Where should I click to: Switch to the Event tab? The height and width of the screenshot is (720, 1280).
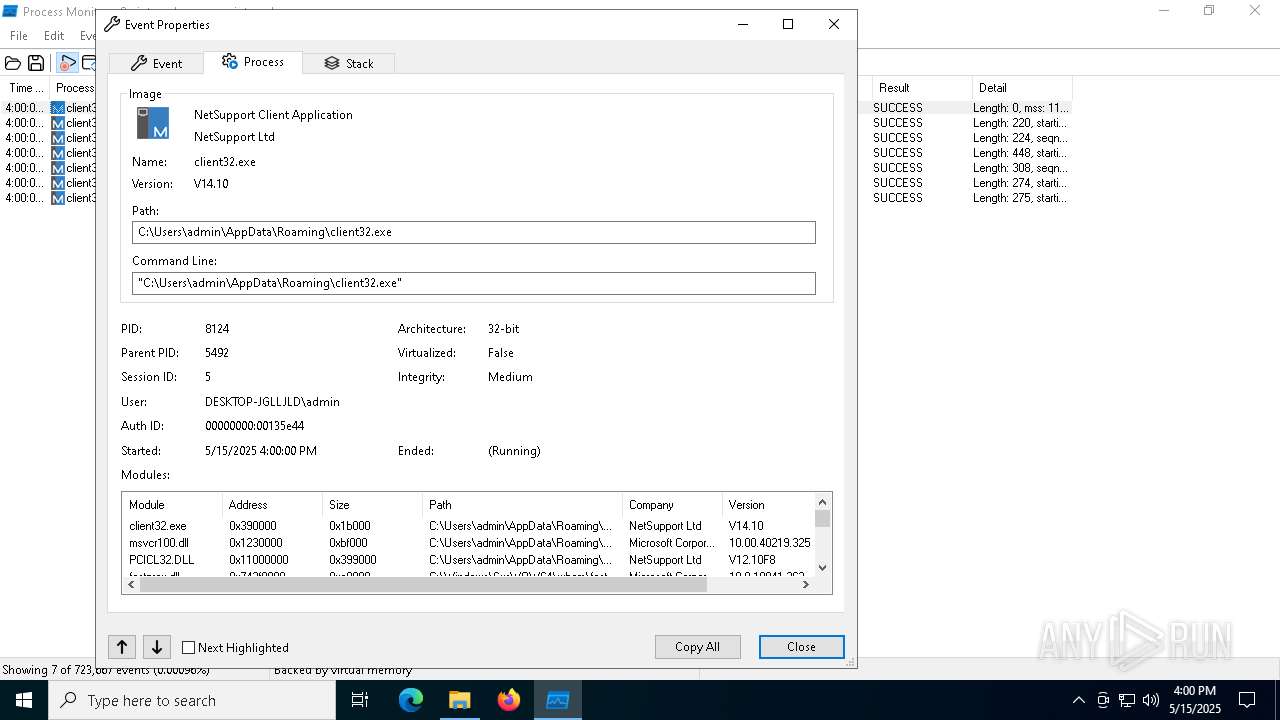coord(156,63)
